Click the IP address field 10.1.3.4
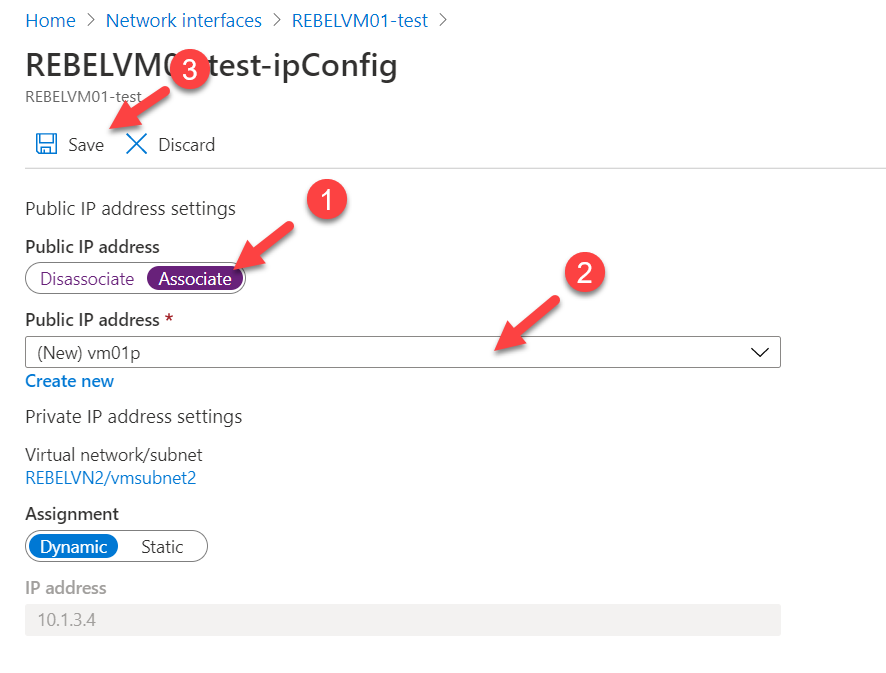886x673 pixels. pyautogui.click(x=403, y=620)
